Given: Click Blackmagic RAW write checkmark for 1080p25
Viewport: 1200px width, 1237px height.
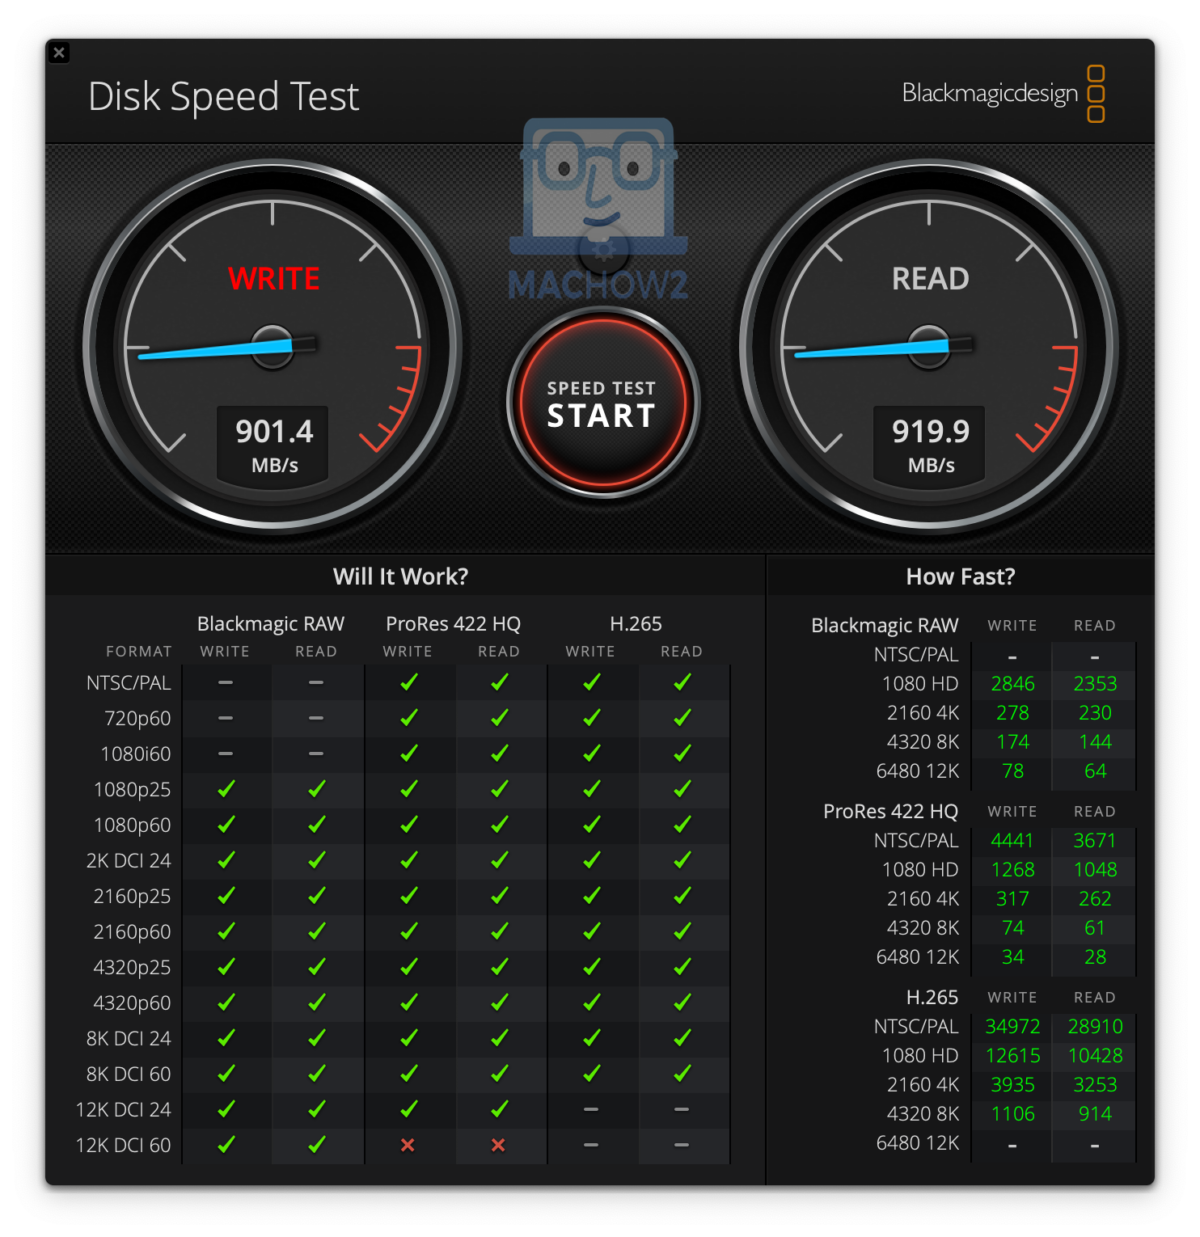Looking at the screenshot, I should (226, 789).
